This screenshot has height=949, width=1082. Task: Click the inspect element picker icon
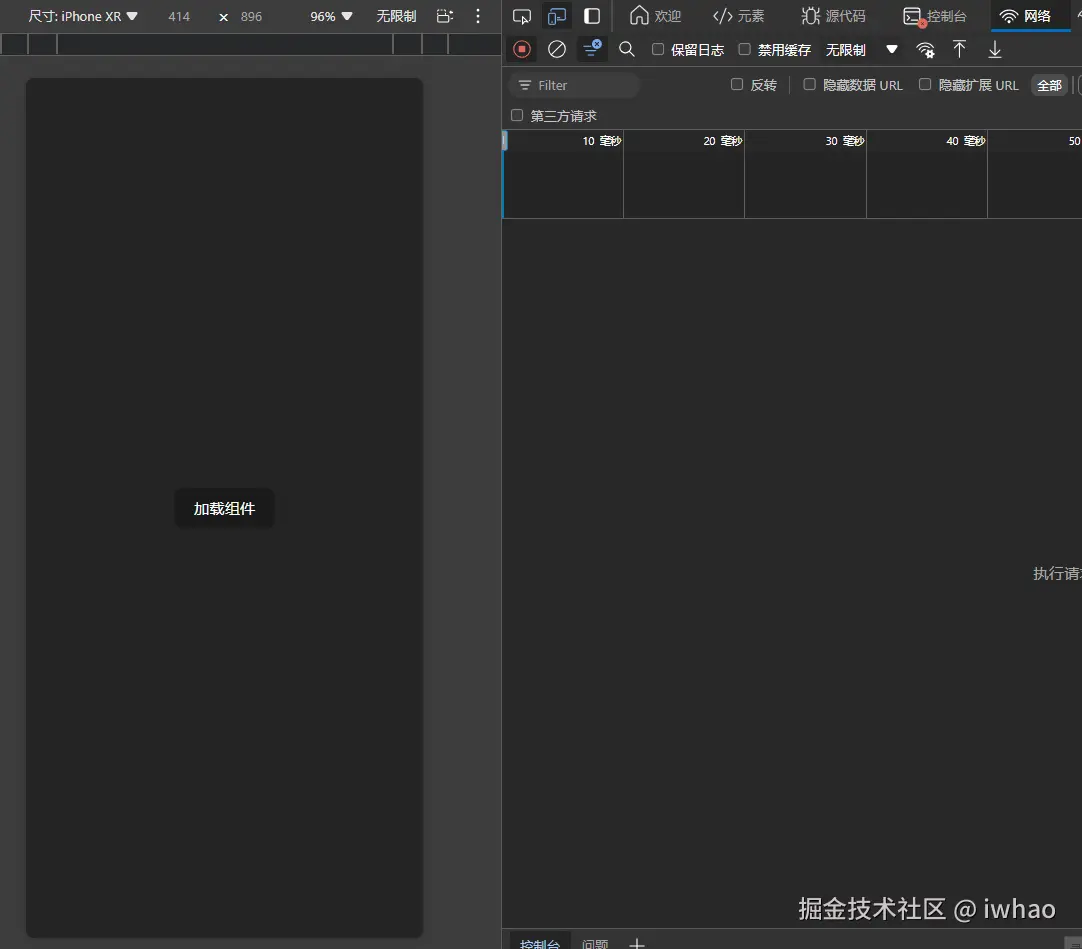pos(522,16)
